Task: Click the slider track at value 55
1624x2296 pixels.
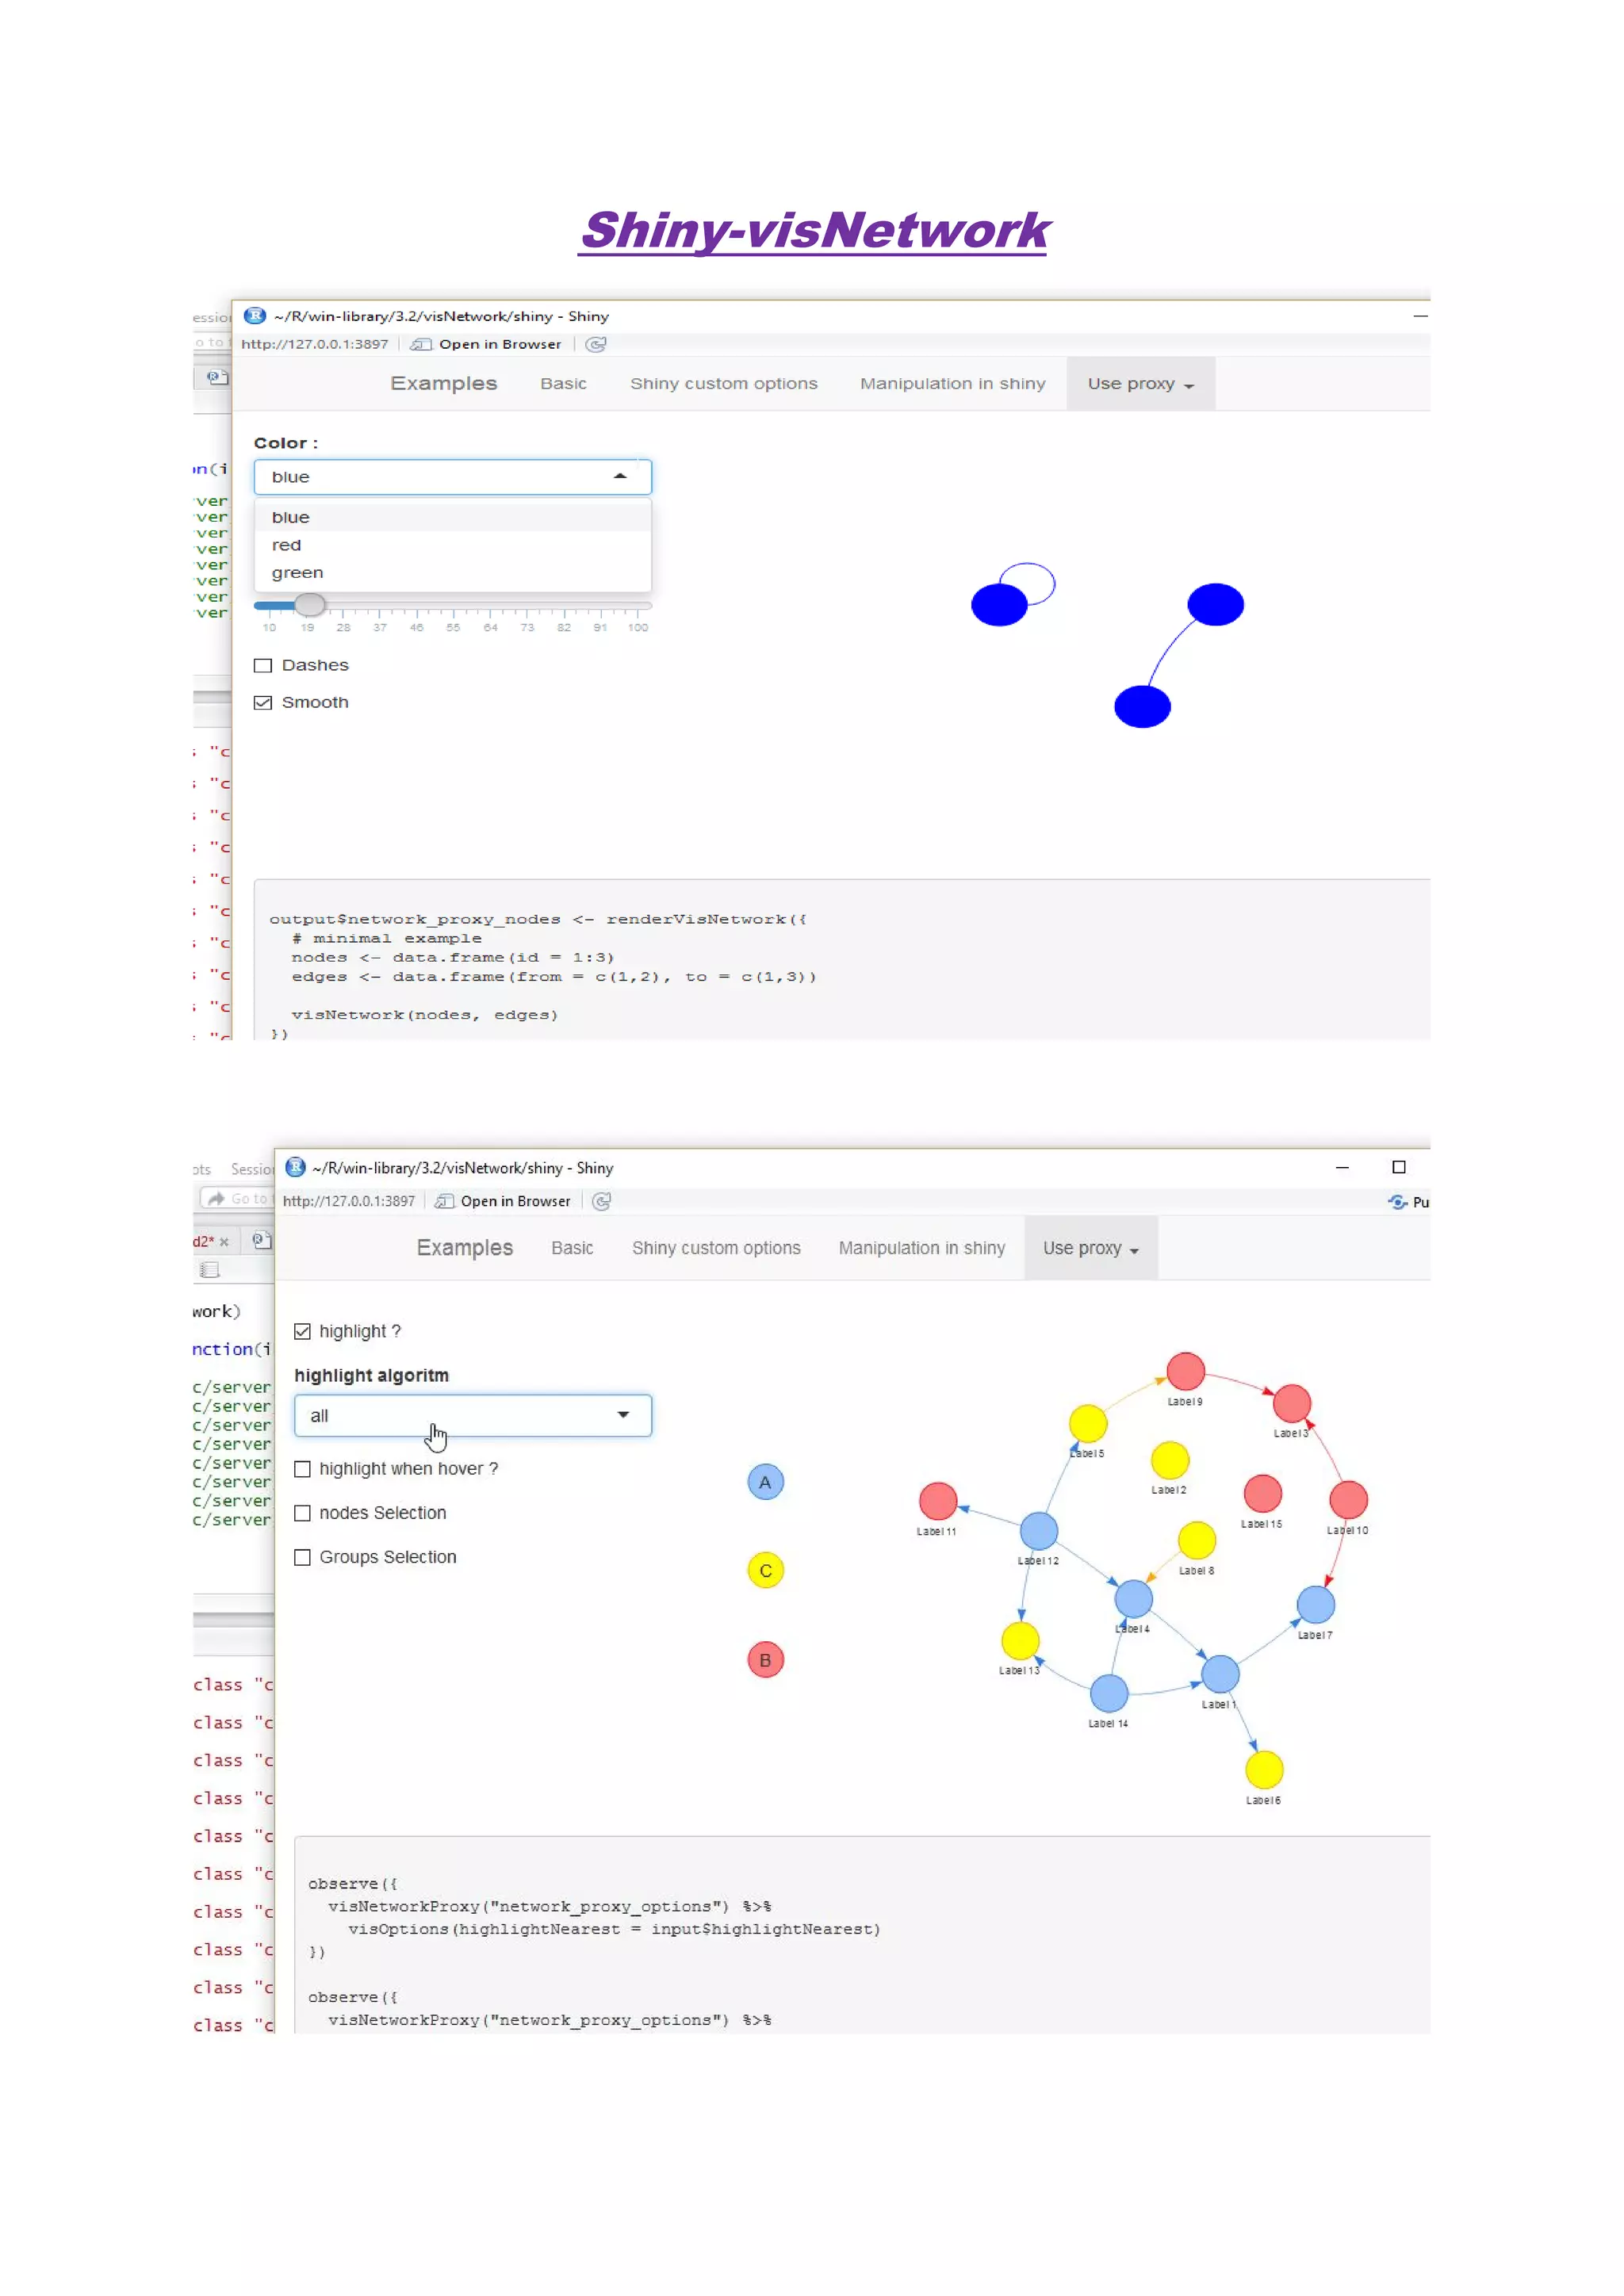Action: pos(453,606)
